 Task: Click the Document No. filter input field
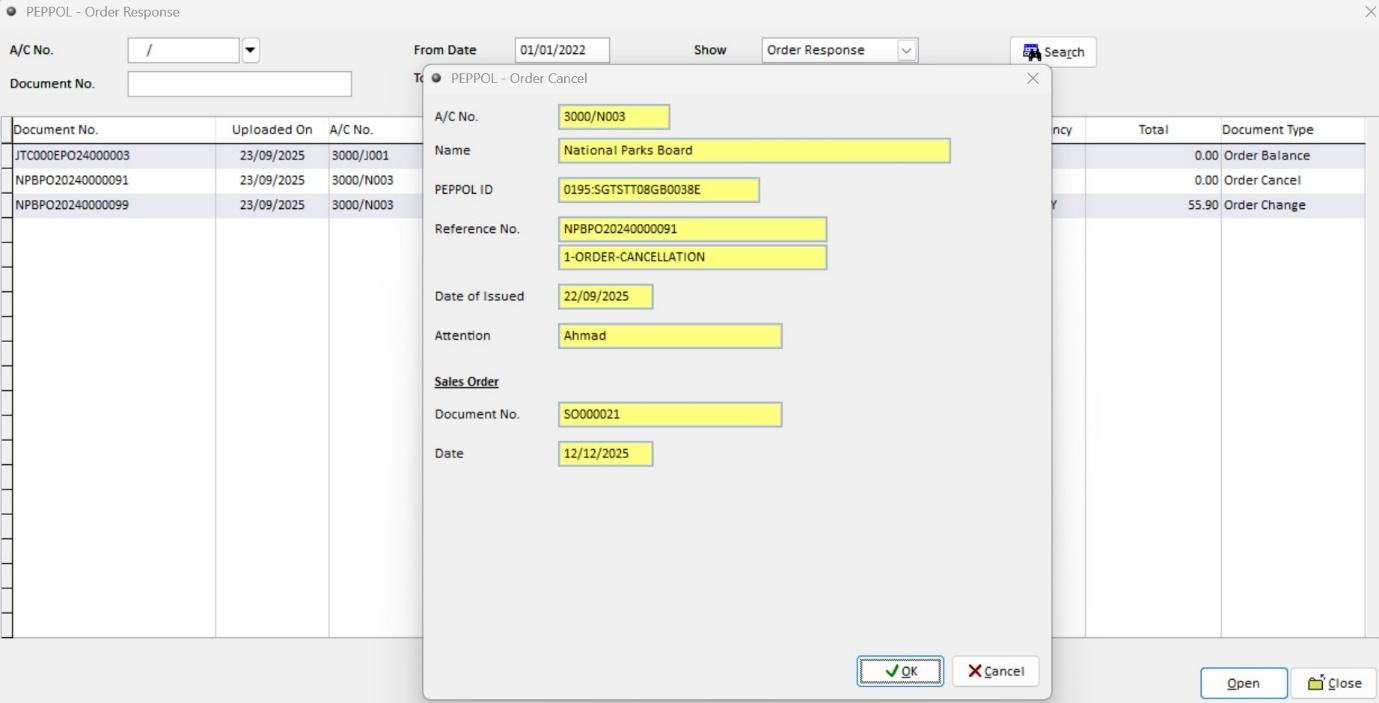tap(240, 84)
